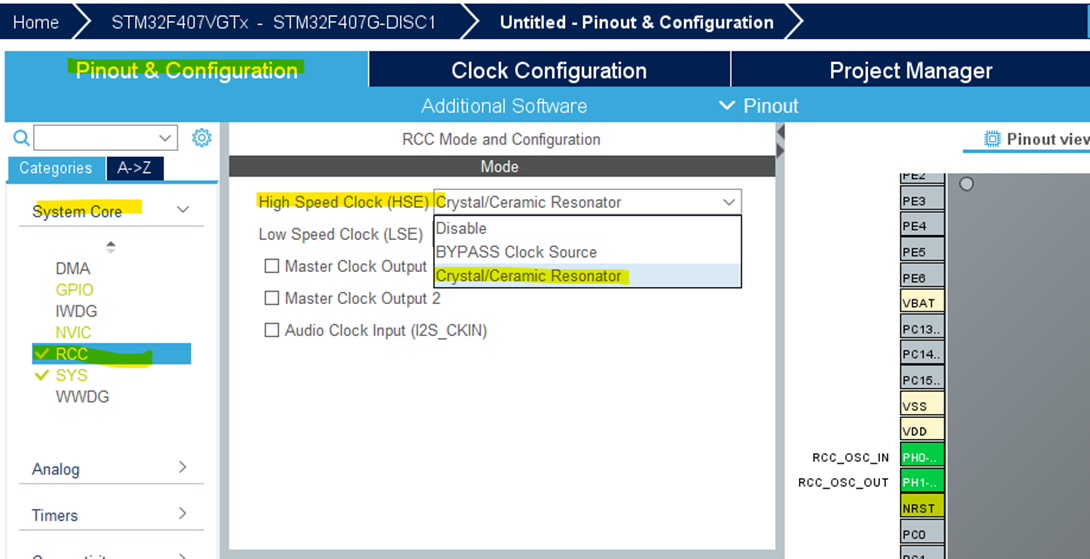Viewport: 1090px width, 559px height.
Task: Collapse the configuration panel left arrow
Action: (780, 131)
